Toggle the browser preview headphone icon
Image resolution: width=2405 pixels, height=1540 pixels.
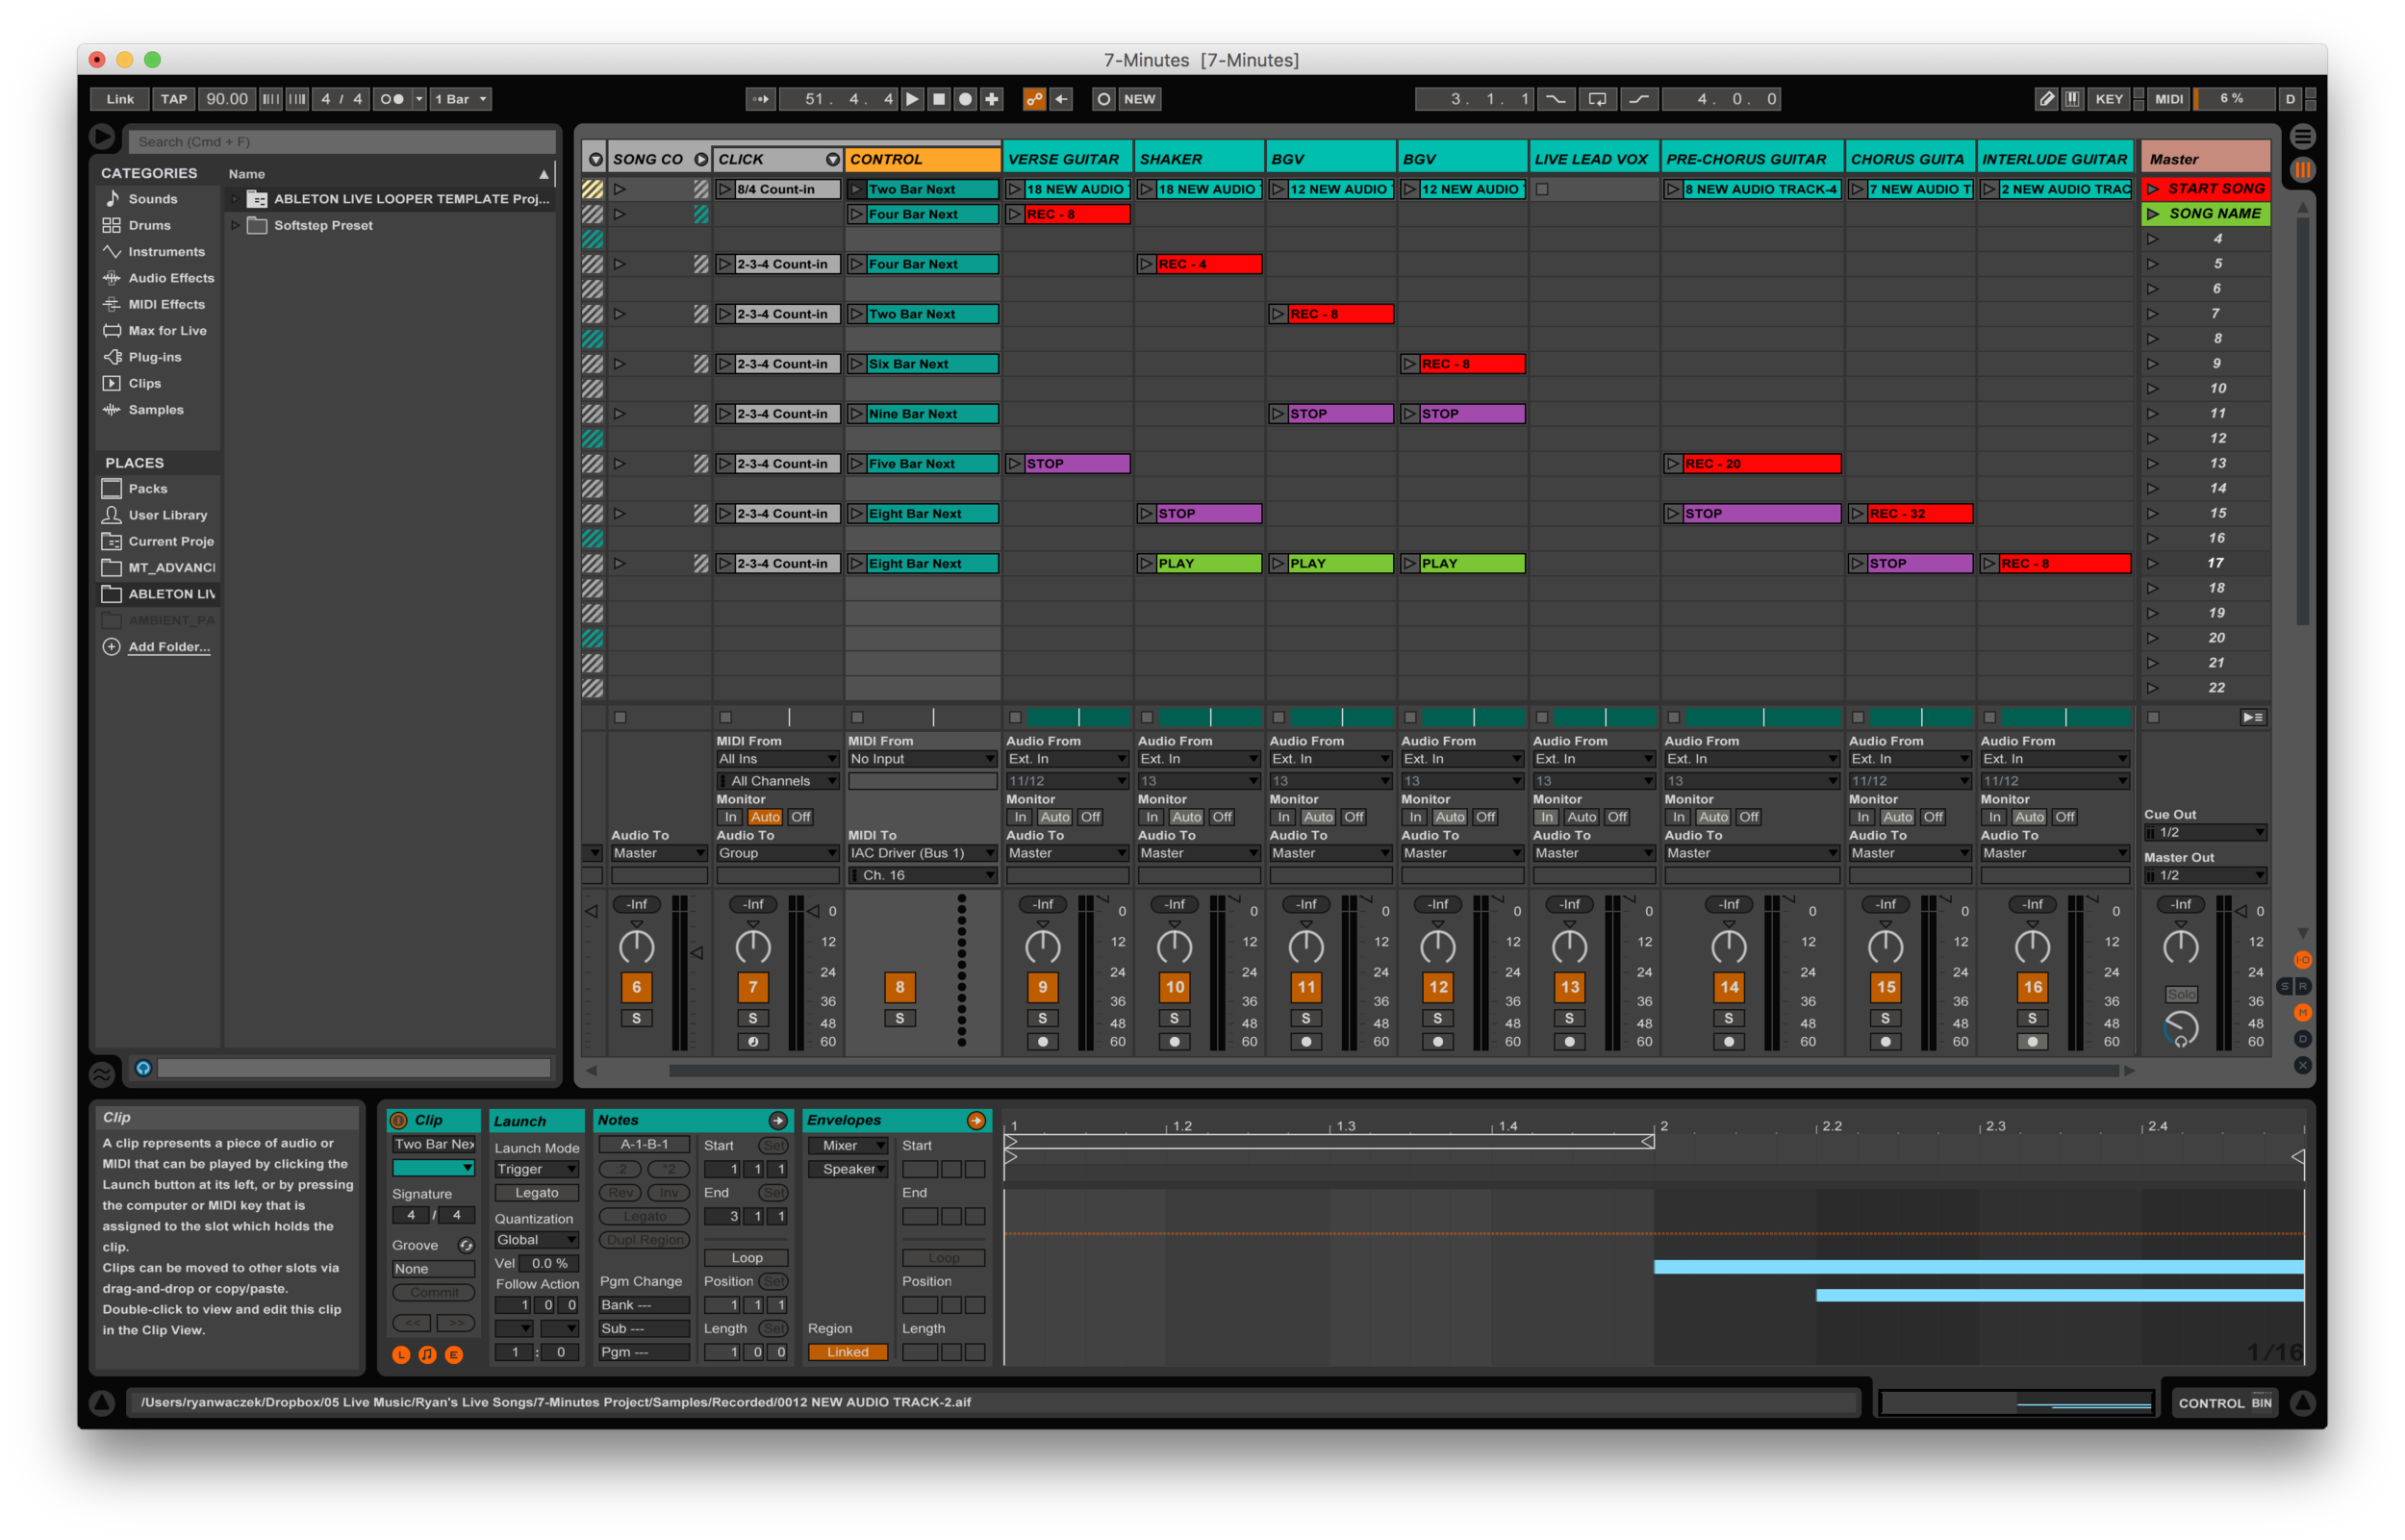[x=143, y=1068]
